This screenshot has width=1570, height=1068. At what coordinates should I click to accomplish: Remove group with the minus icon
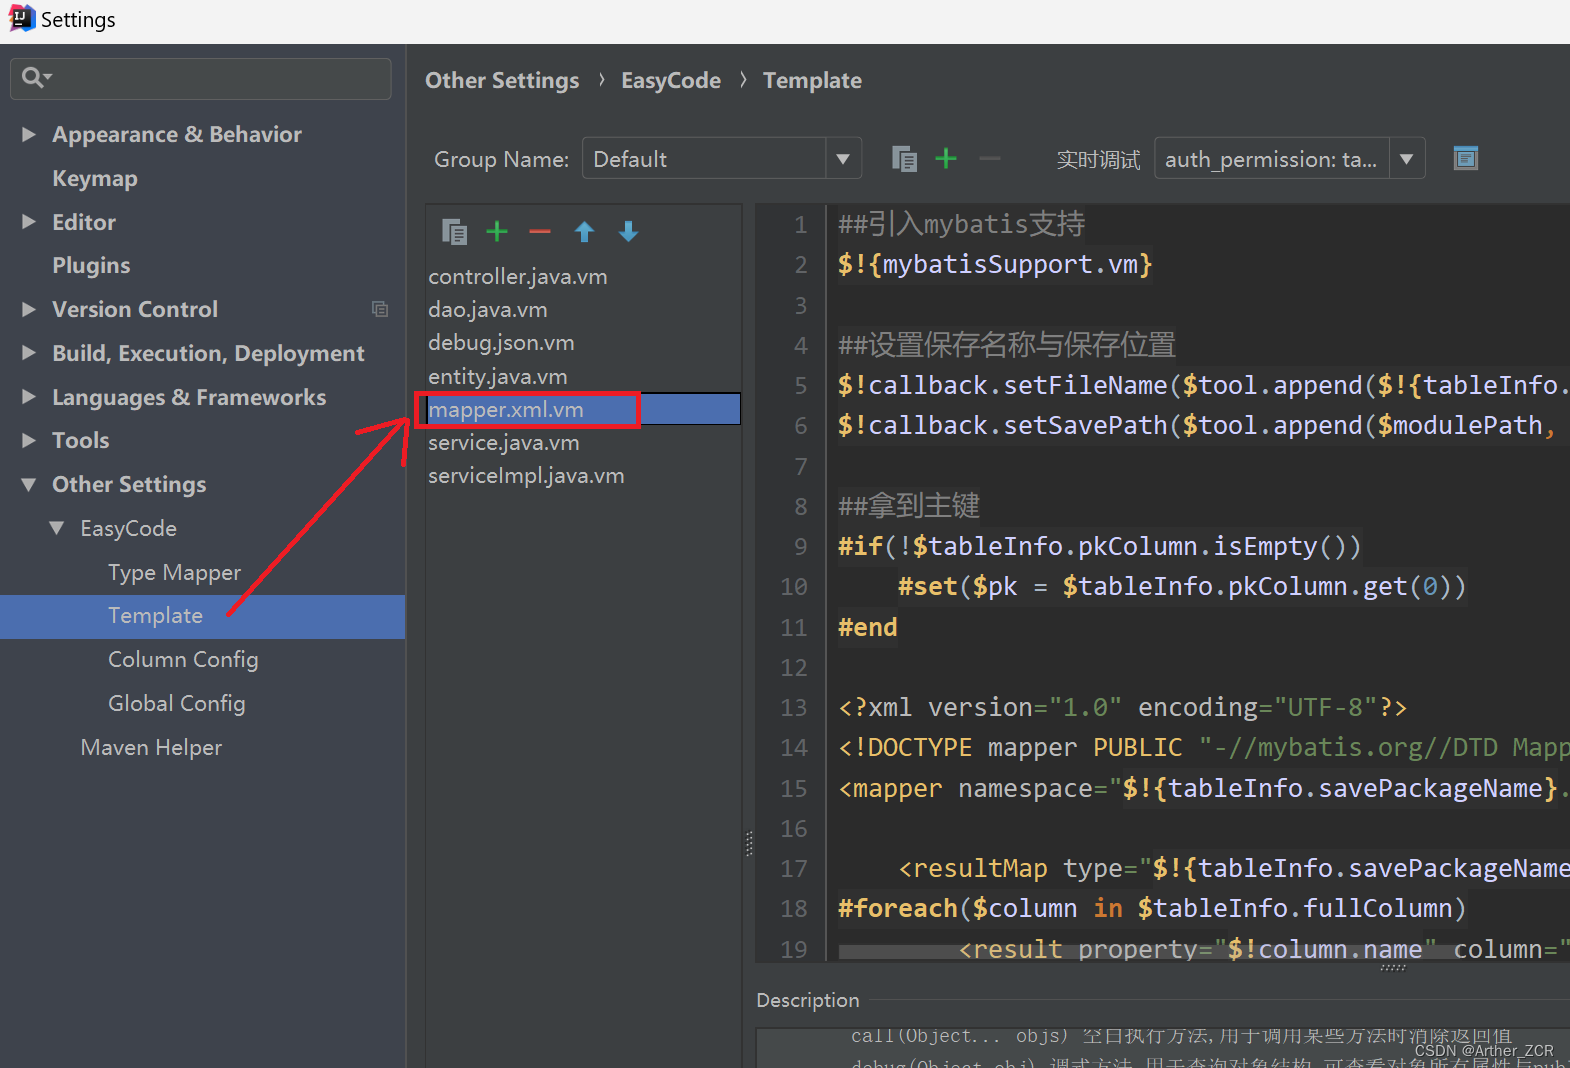pos(989,158)
